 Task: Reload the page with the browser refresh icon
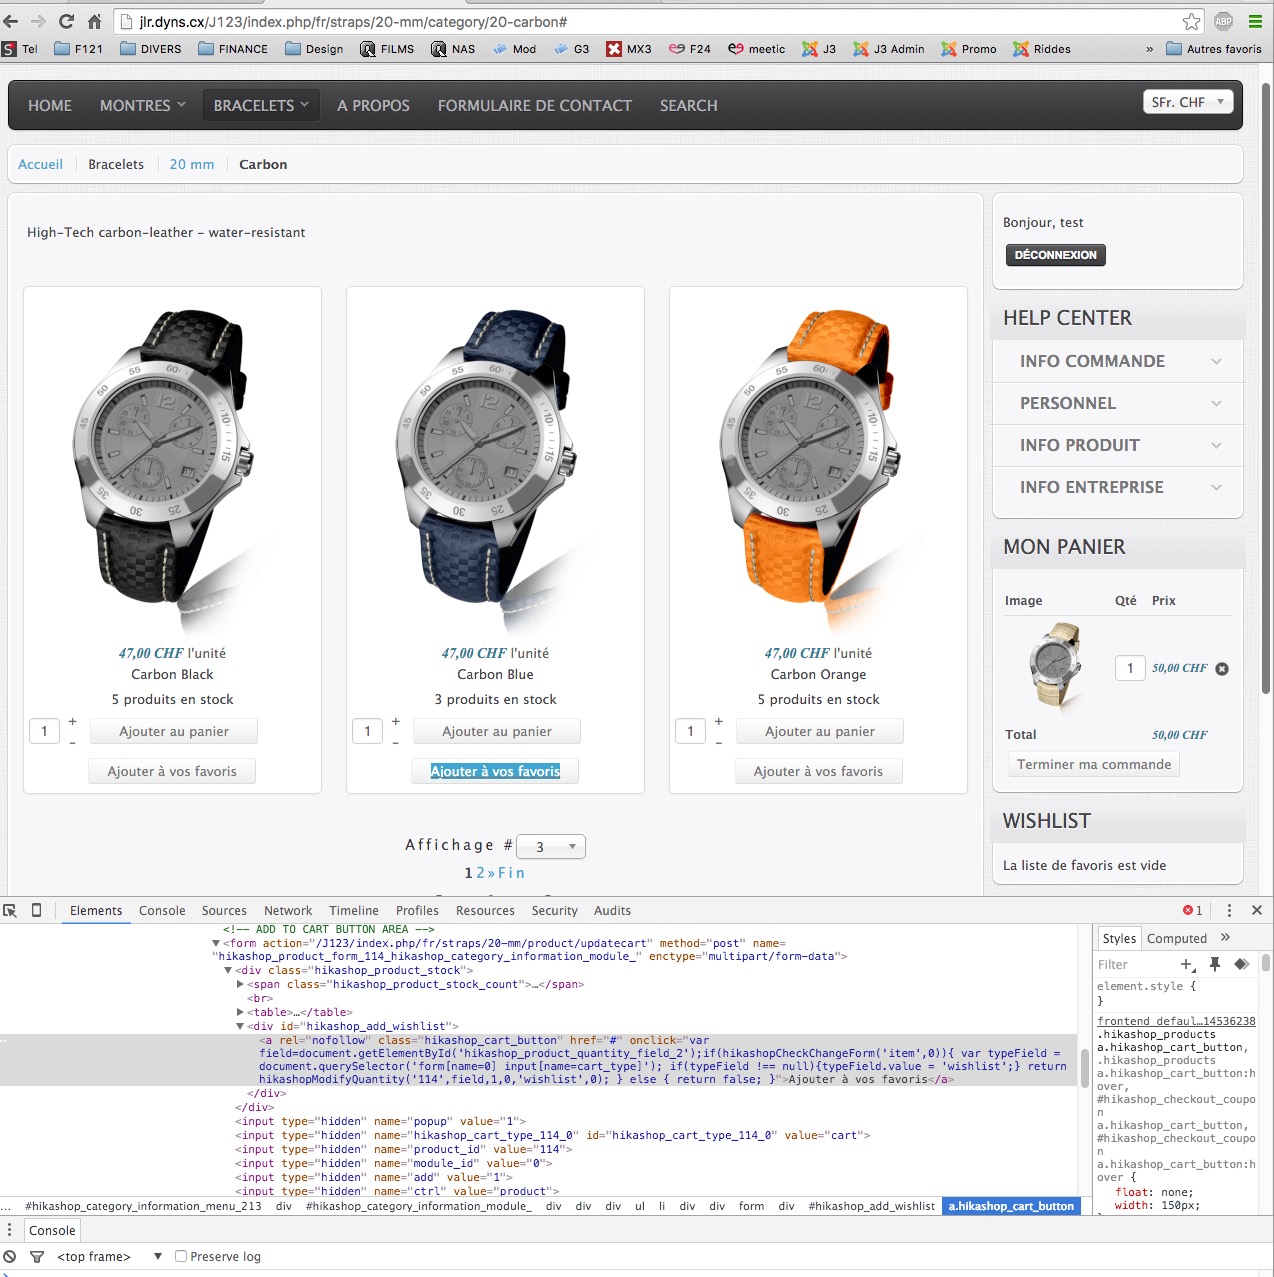[66, 21]
